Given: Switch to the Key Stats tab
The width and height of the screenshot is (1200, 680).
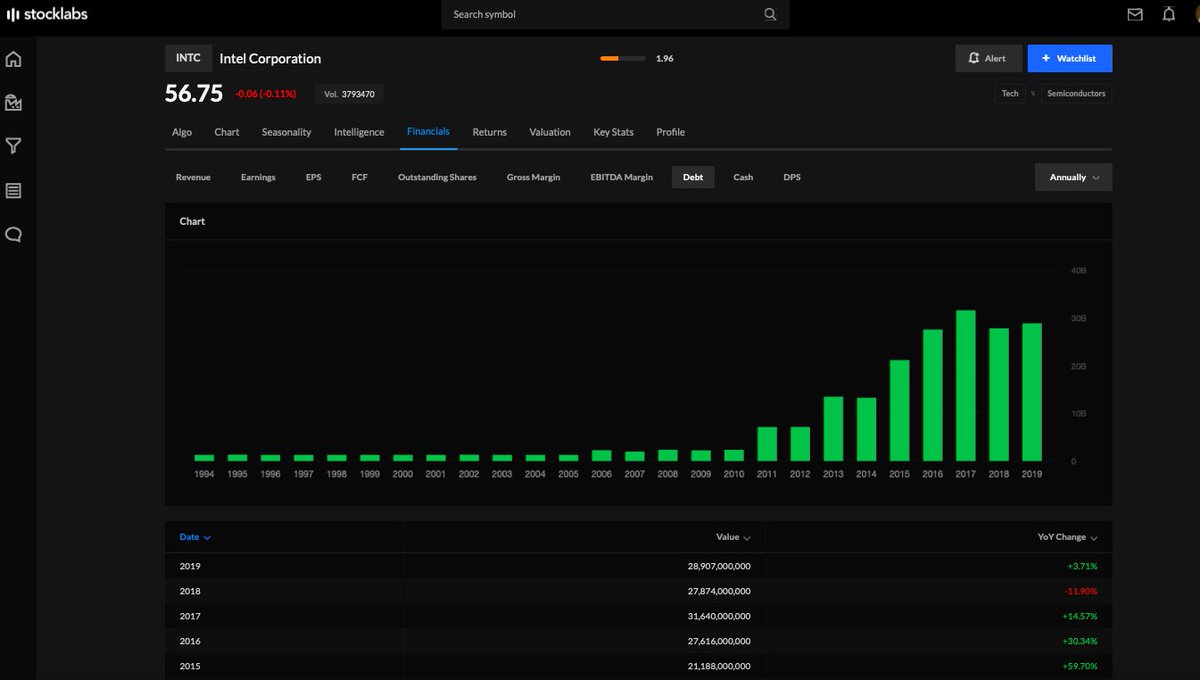Looking at the screenshot, I should (x=613, y=132).
